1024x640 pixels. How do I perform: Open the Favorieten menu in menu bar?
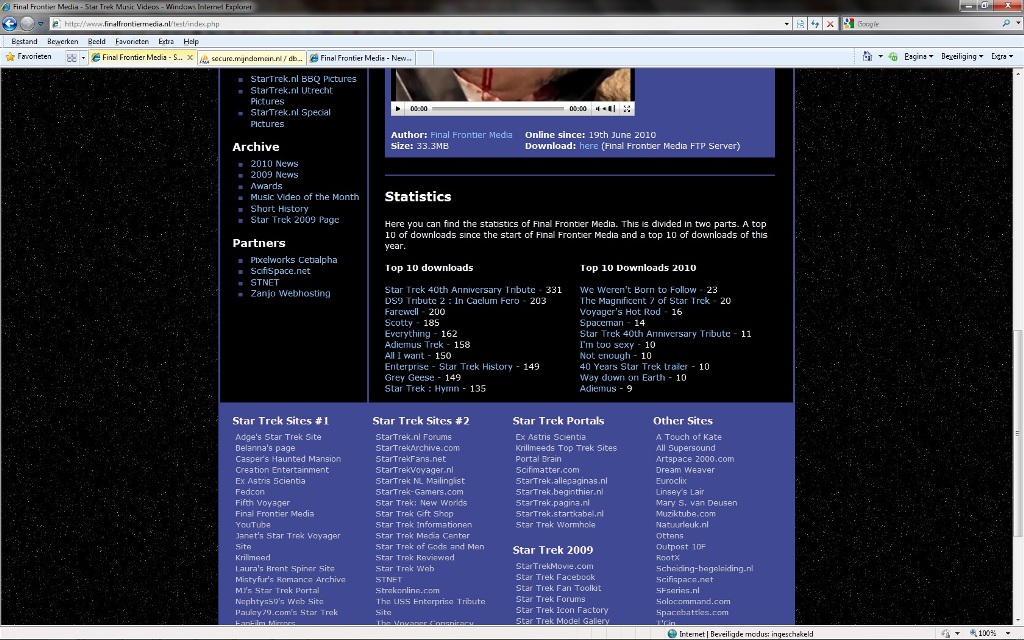point(132,41)
